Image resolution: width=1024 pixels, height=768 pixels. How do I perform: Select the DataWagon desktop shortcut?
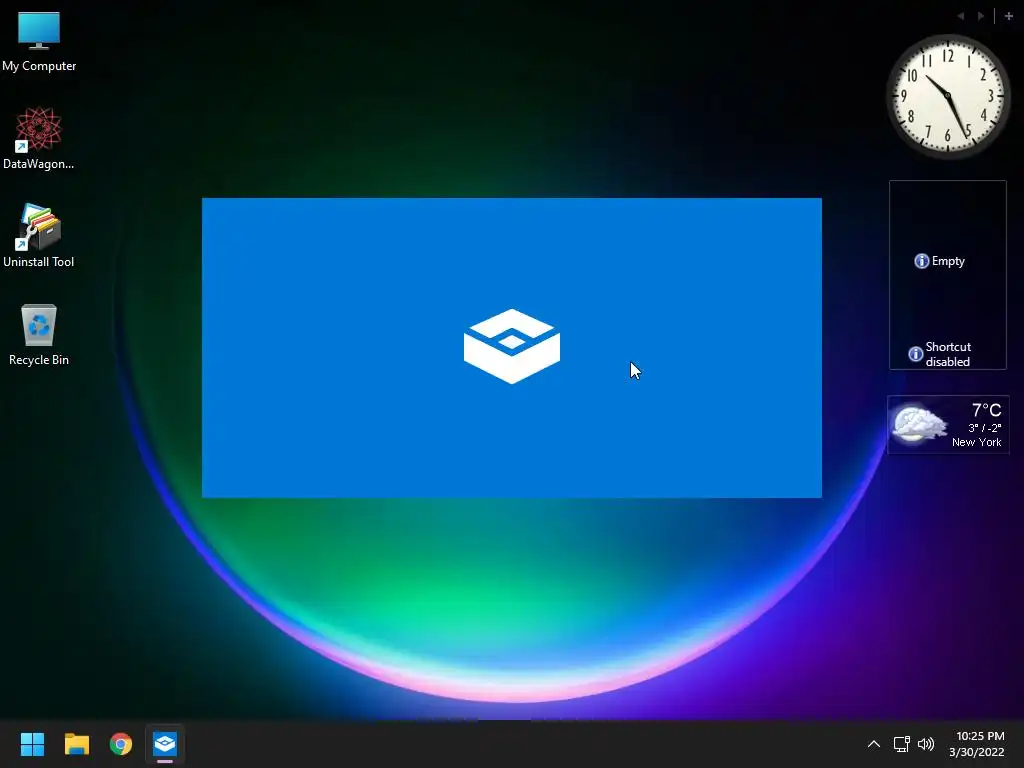(39, 138)
